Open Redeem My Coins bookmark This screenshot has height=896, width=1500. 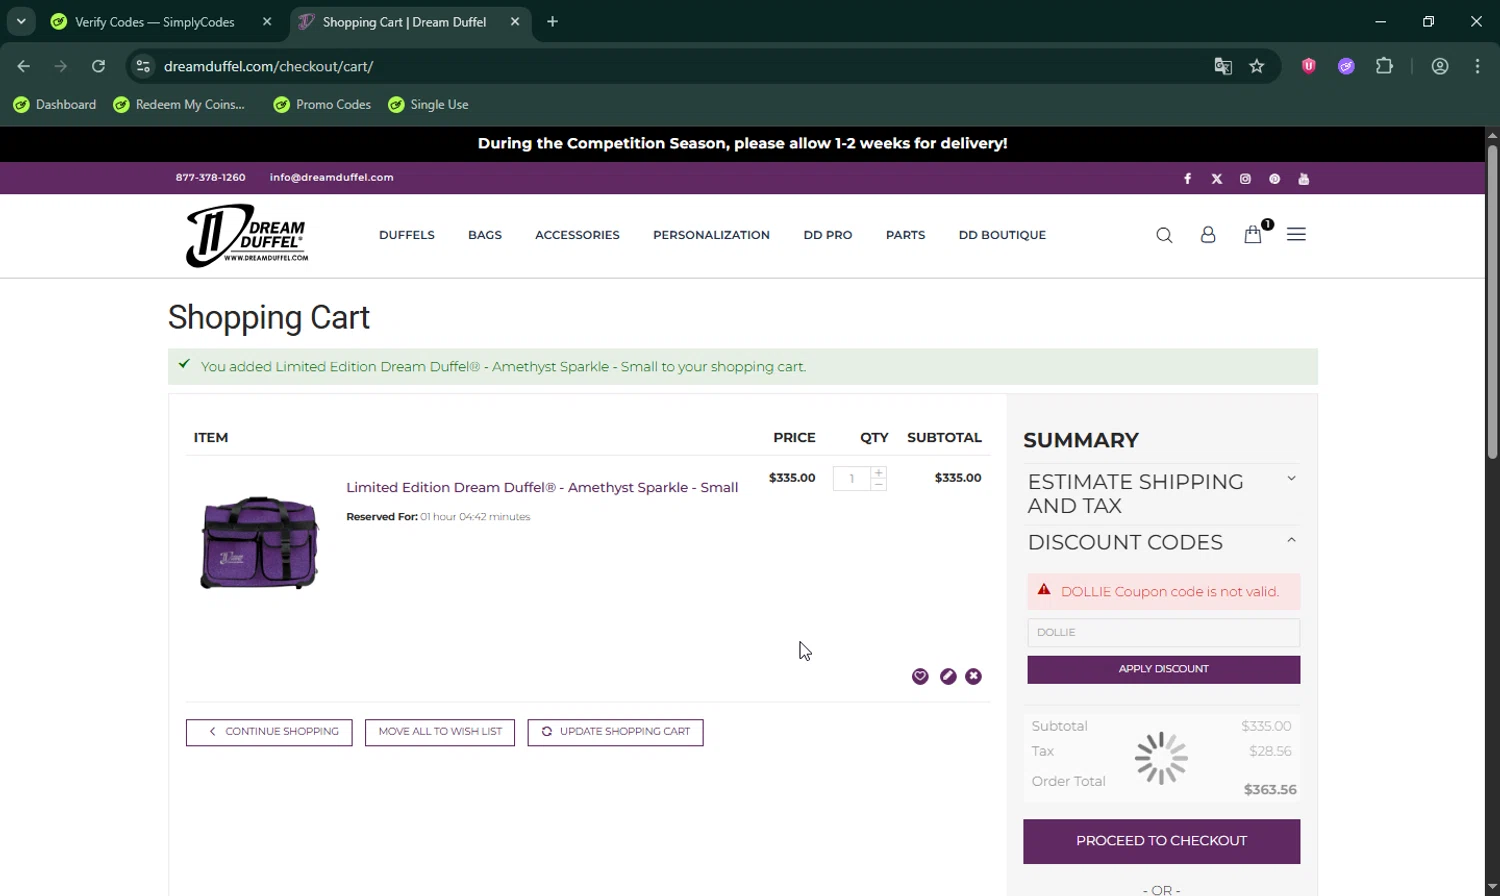click(x=180, y=105)
